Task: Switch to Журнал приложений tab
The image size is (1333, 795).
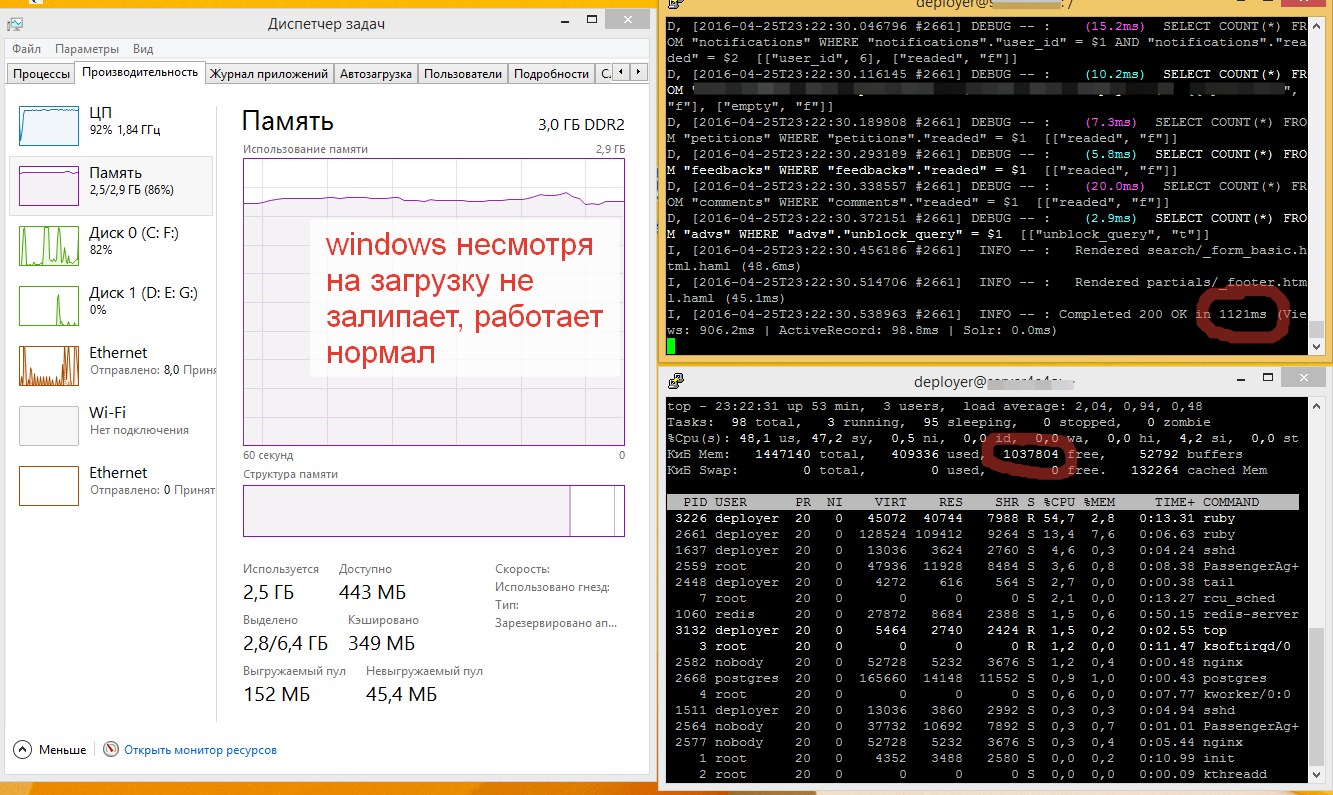Action: point(269,74)
